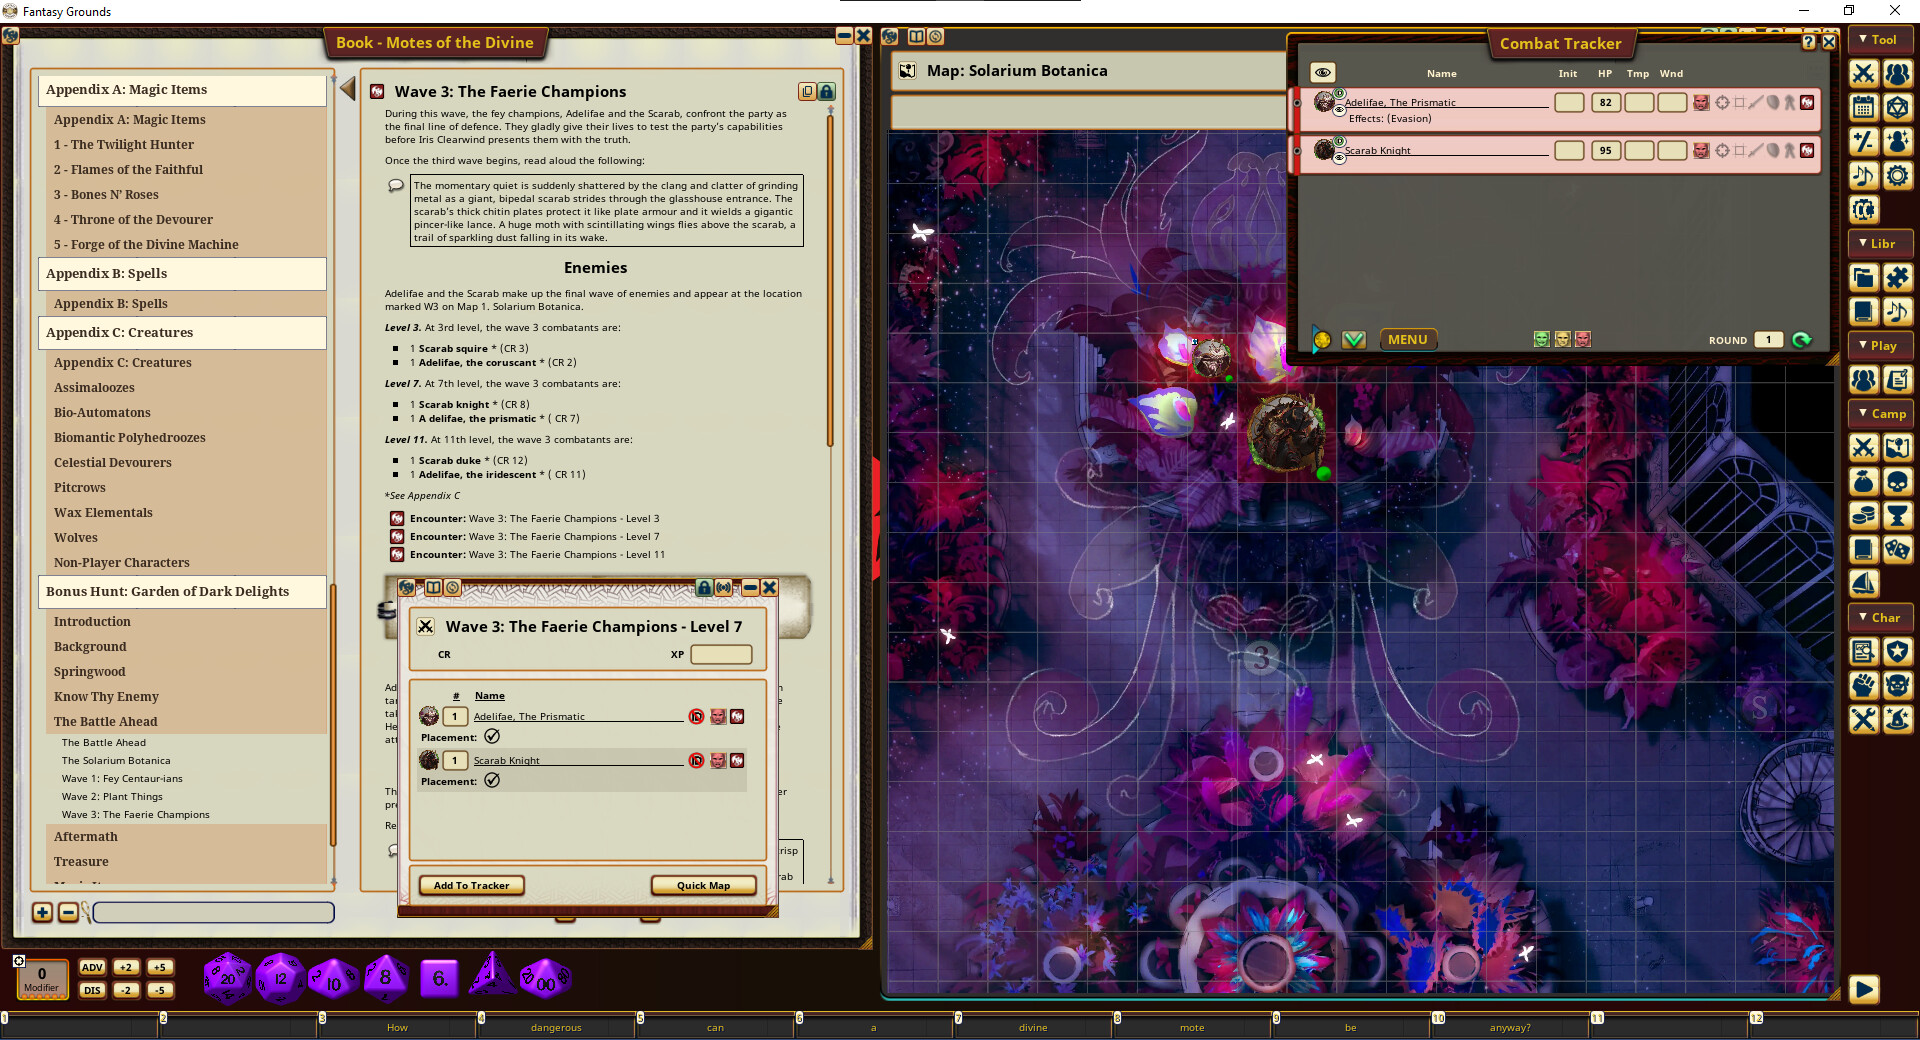The image size is (1920, 1040).
Task: Collapse the Char sidebar section
Action: click(1880, 618)
